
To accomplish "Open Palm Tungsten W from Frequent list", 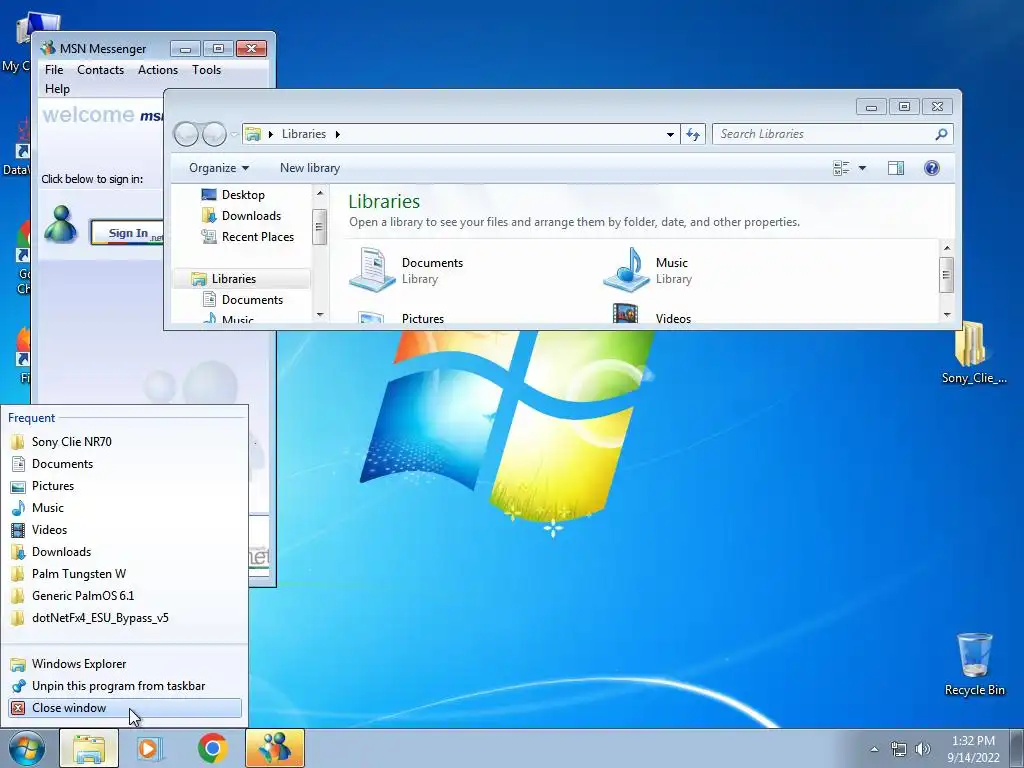I will (x=125, y=573).
